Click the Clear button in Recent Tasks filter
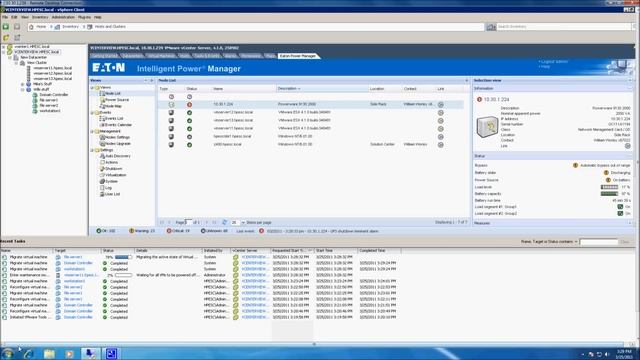640x360 pixels. pyautogui.click(x=624, y=242)
